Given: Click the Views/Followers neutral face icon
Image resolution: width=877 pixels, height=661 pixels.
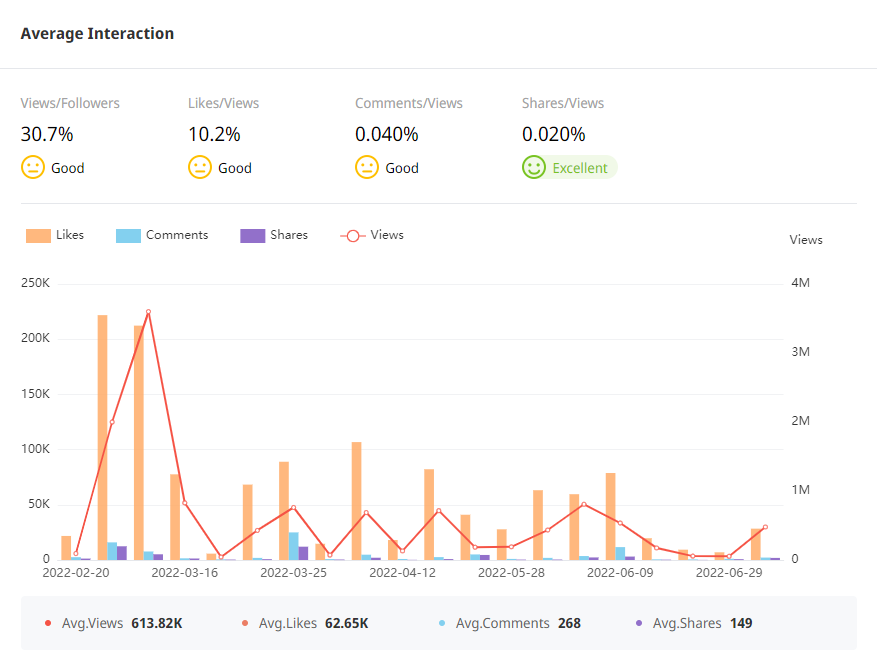Looking at the screenshot, I should click(x=33, y=167).
